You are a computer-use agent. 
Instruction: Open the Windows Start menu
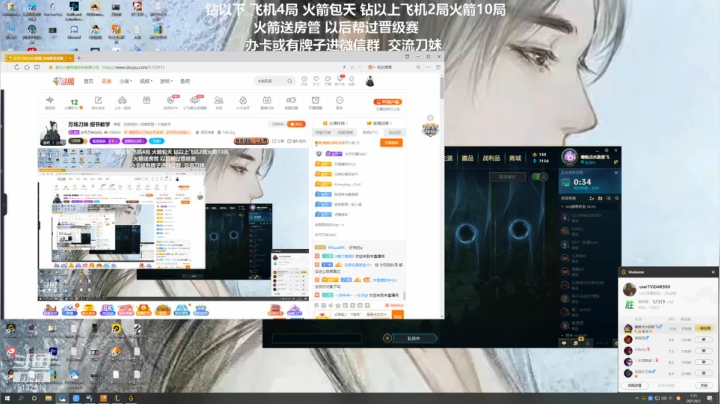(x=7, y=398)
